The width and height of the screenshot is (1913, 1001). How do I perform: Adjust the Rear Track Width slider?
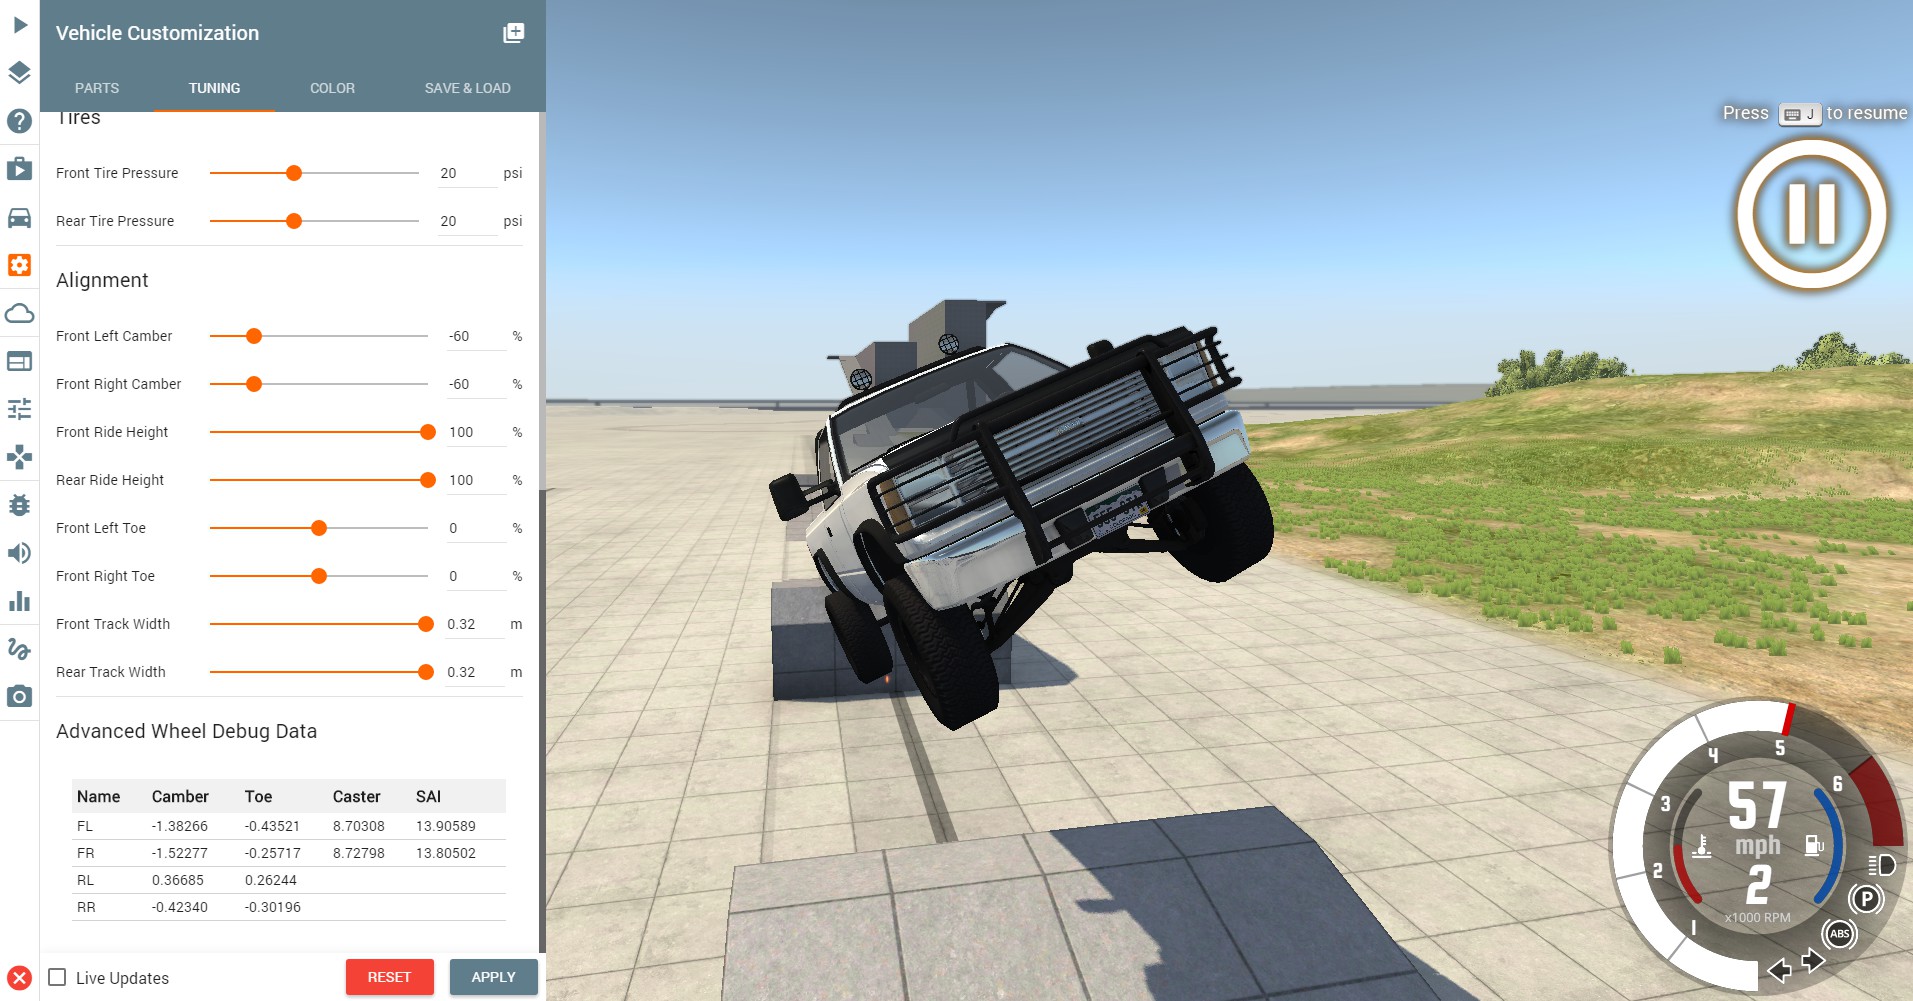pyautogui.click(x=319, y=672)
